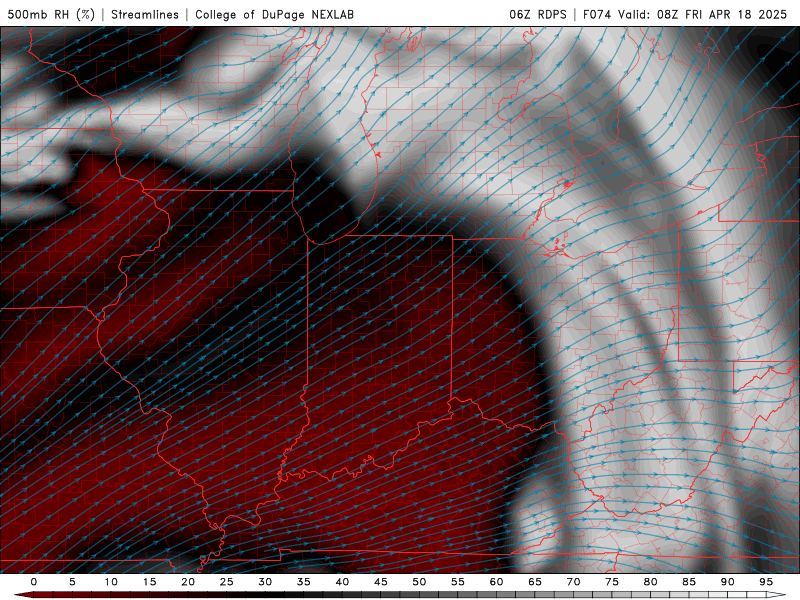Click the '40' value on the color scale
Image resolution: width=800 pixels, height=600 pixels.
342,582
